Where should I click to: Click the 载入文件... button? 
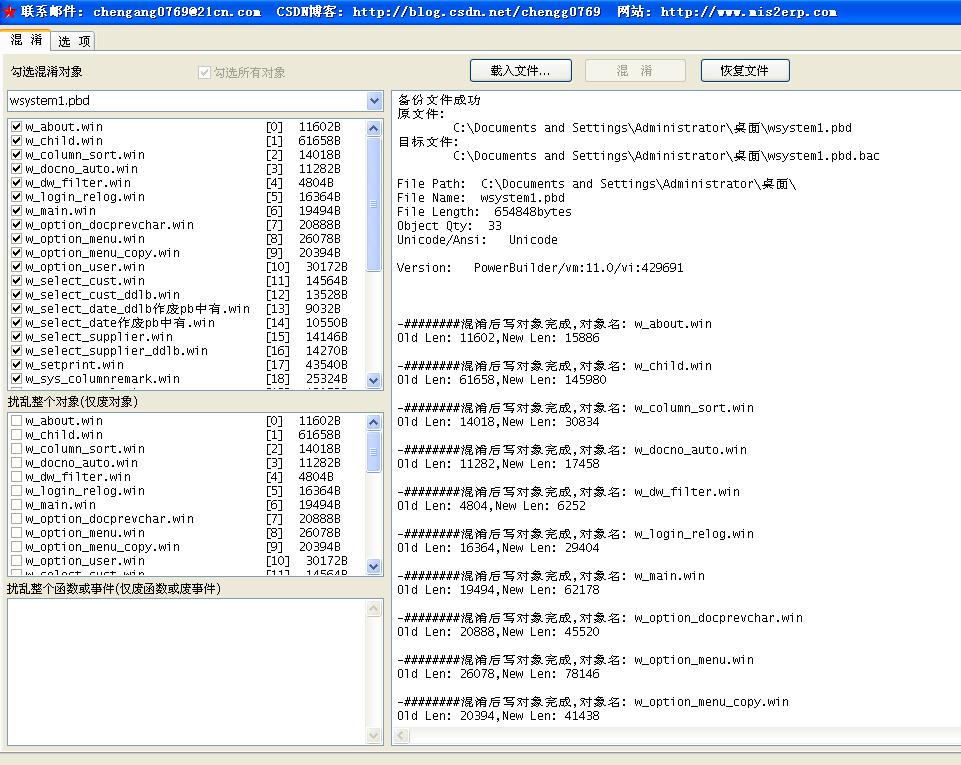tap(520, 70)
